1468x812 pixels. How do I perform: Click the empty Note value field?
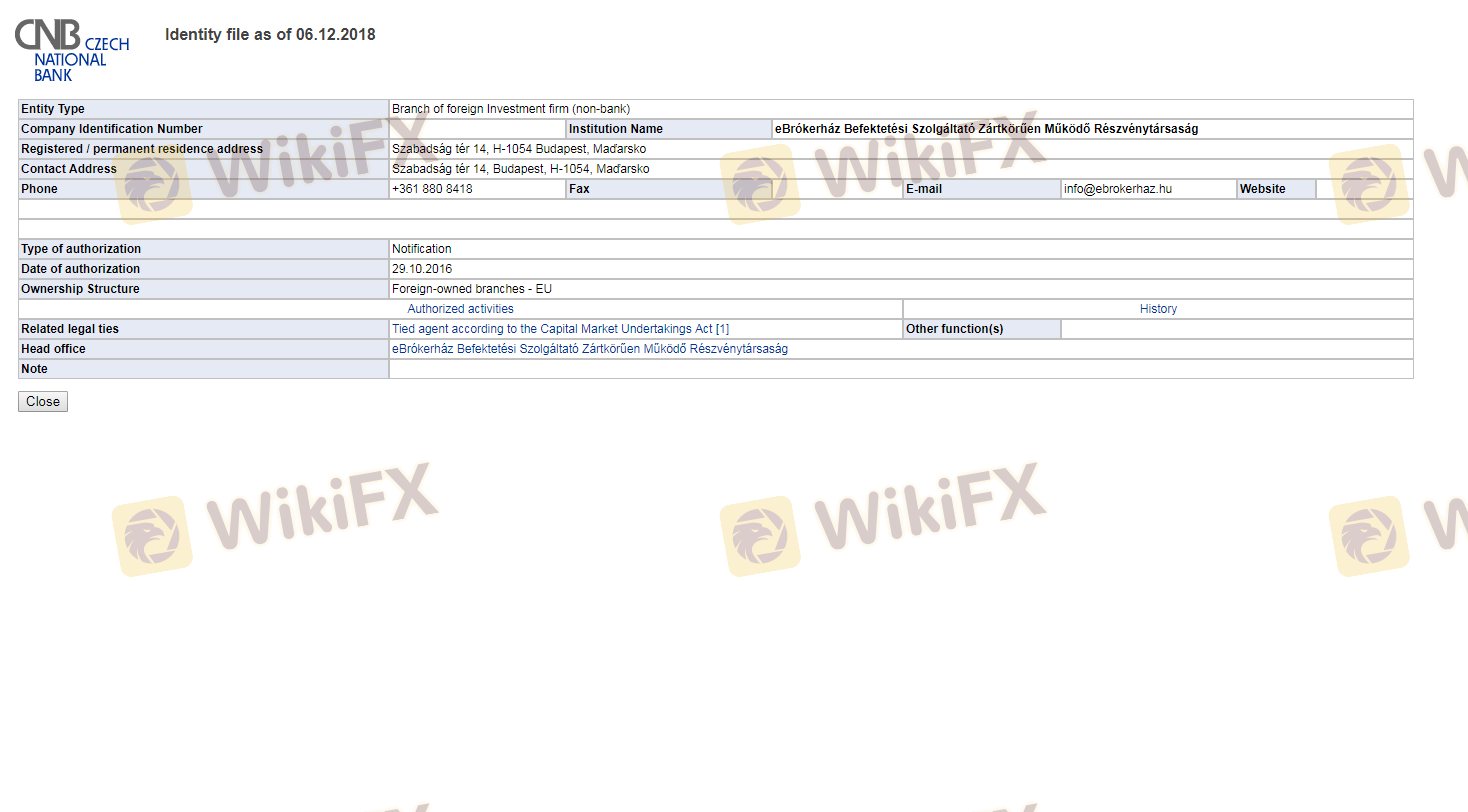(x=900, y=369)
